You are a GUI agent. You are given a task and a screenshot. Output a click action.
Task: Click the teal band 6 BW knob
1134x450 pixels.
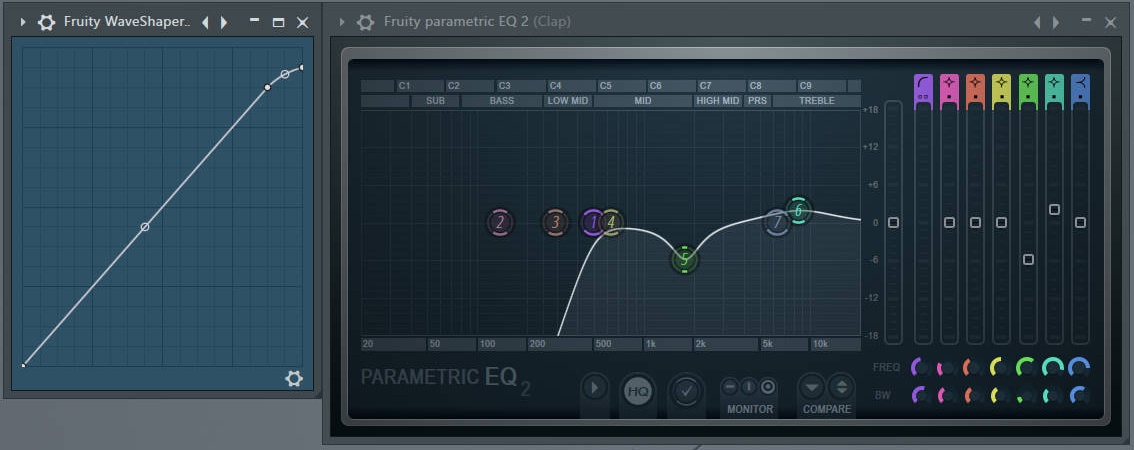pyautogui.click(x=1053, y=396)
